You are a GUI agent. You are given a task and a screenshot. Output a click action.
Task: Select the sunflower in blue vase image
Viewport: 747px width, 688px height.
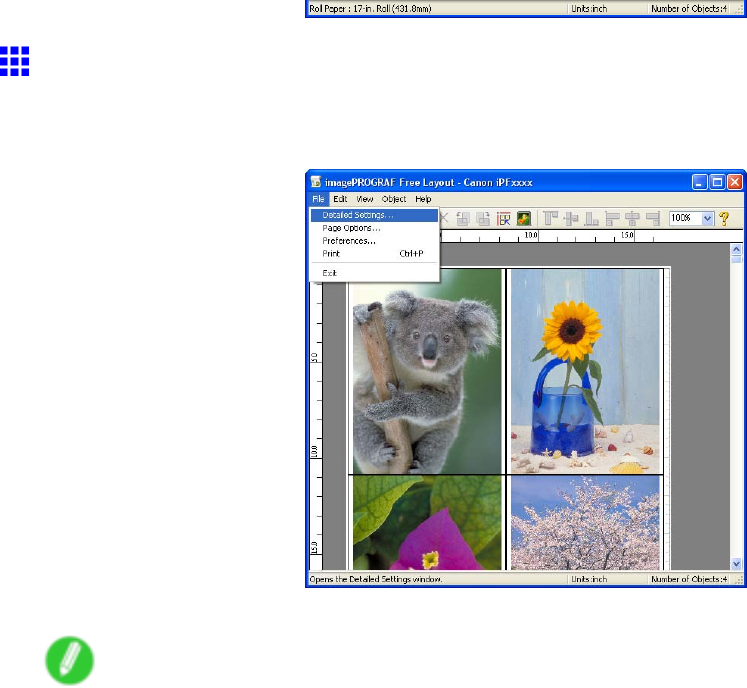coord(585,370)
